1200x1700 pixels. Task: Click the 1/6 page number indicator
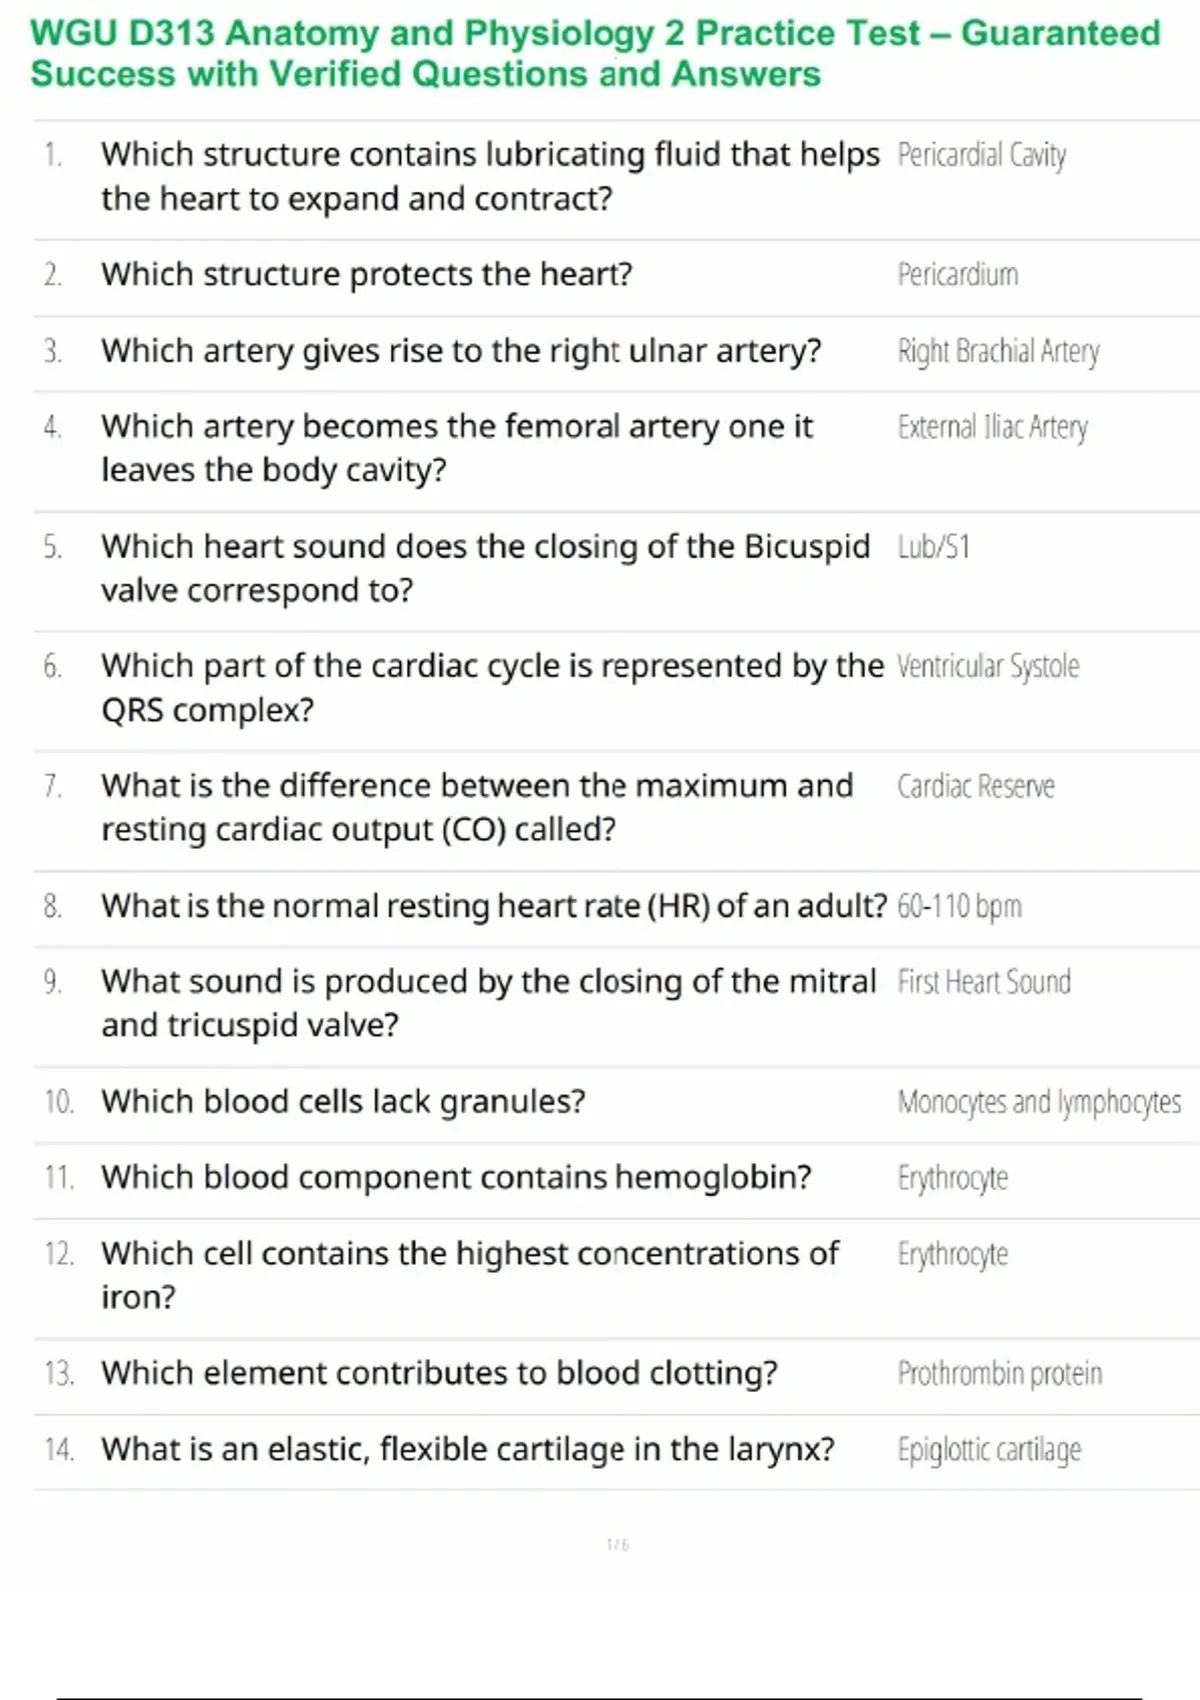point(618,1545)
